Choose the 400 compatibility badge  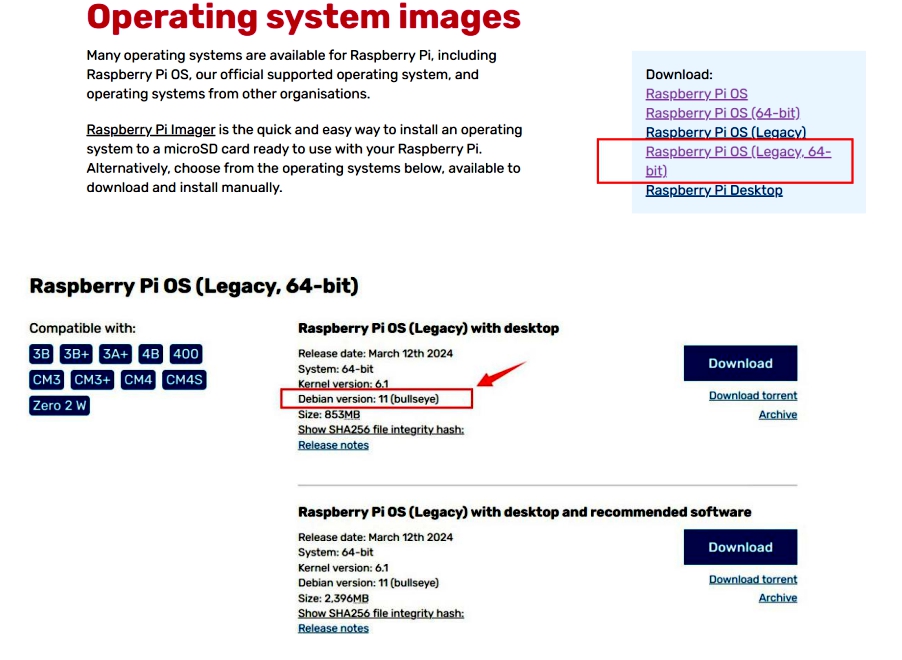tap(185, 354)
